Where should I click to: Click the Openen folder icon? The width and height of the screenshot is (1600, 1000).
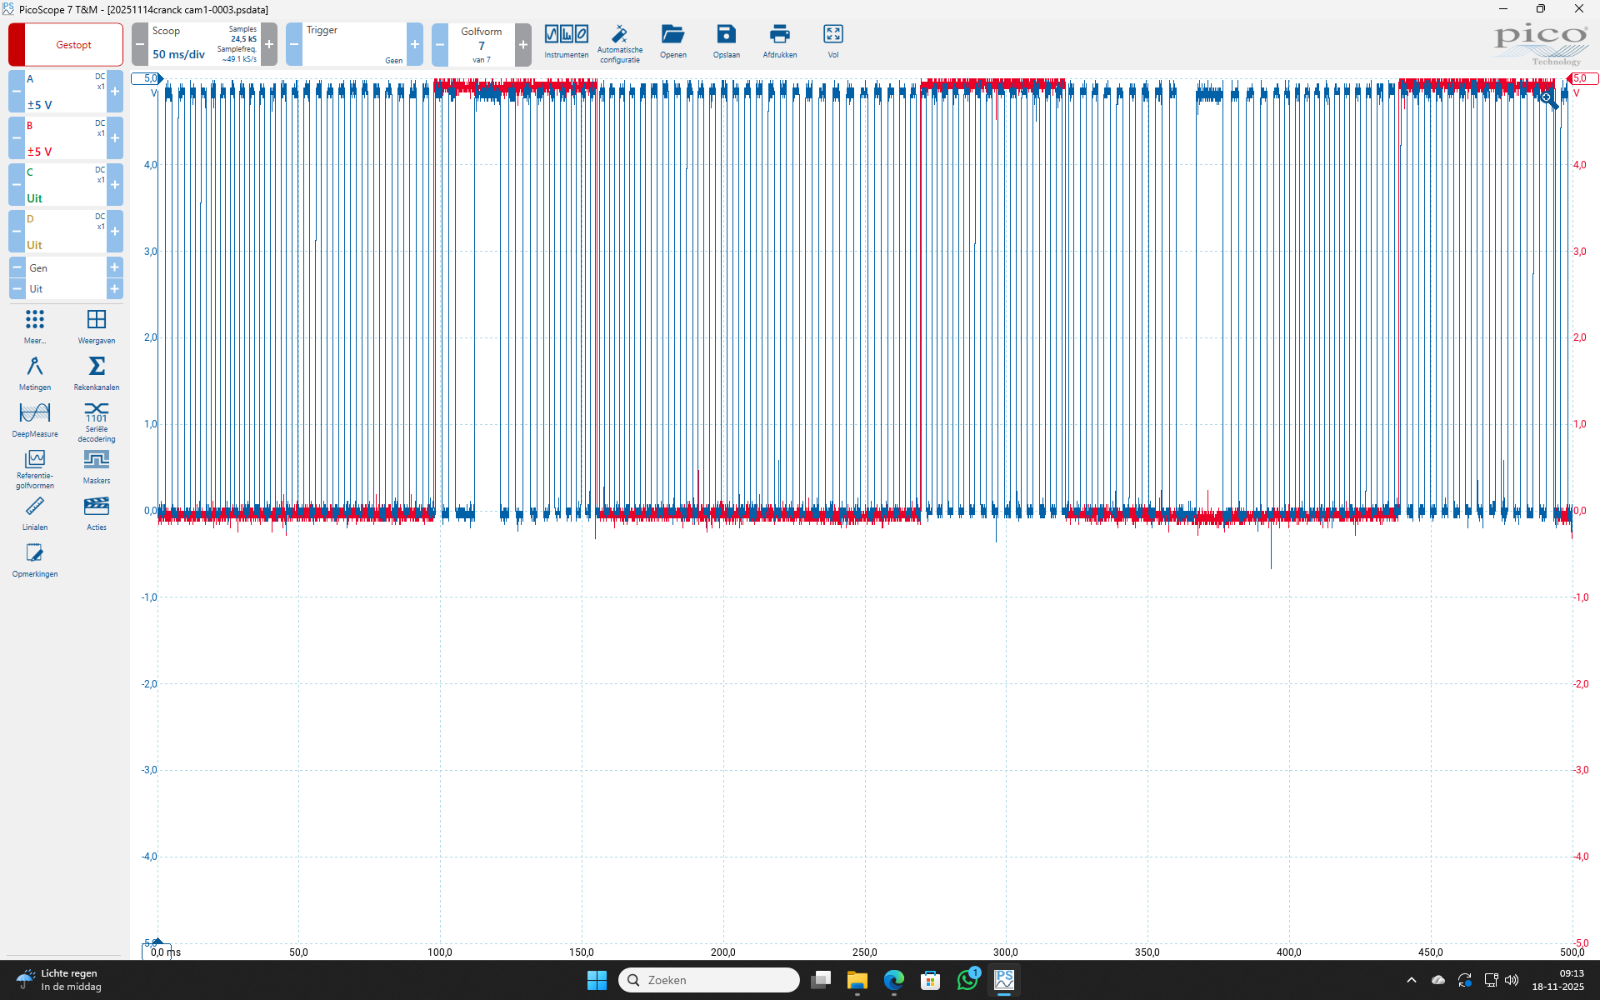[x=673, y=42]
